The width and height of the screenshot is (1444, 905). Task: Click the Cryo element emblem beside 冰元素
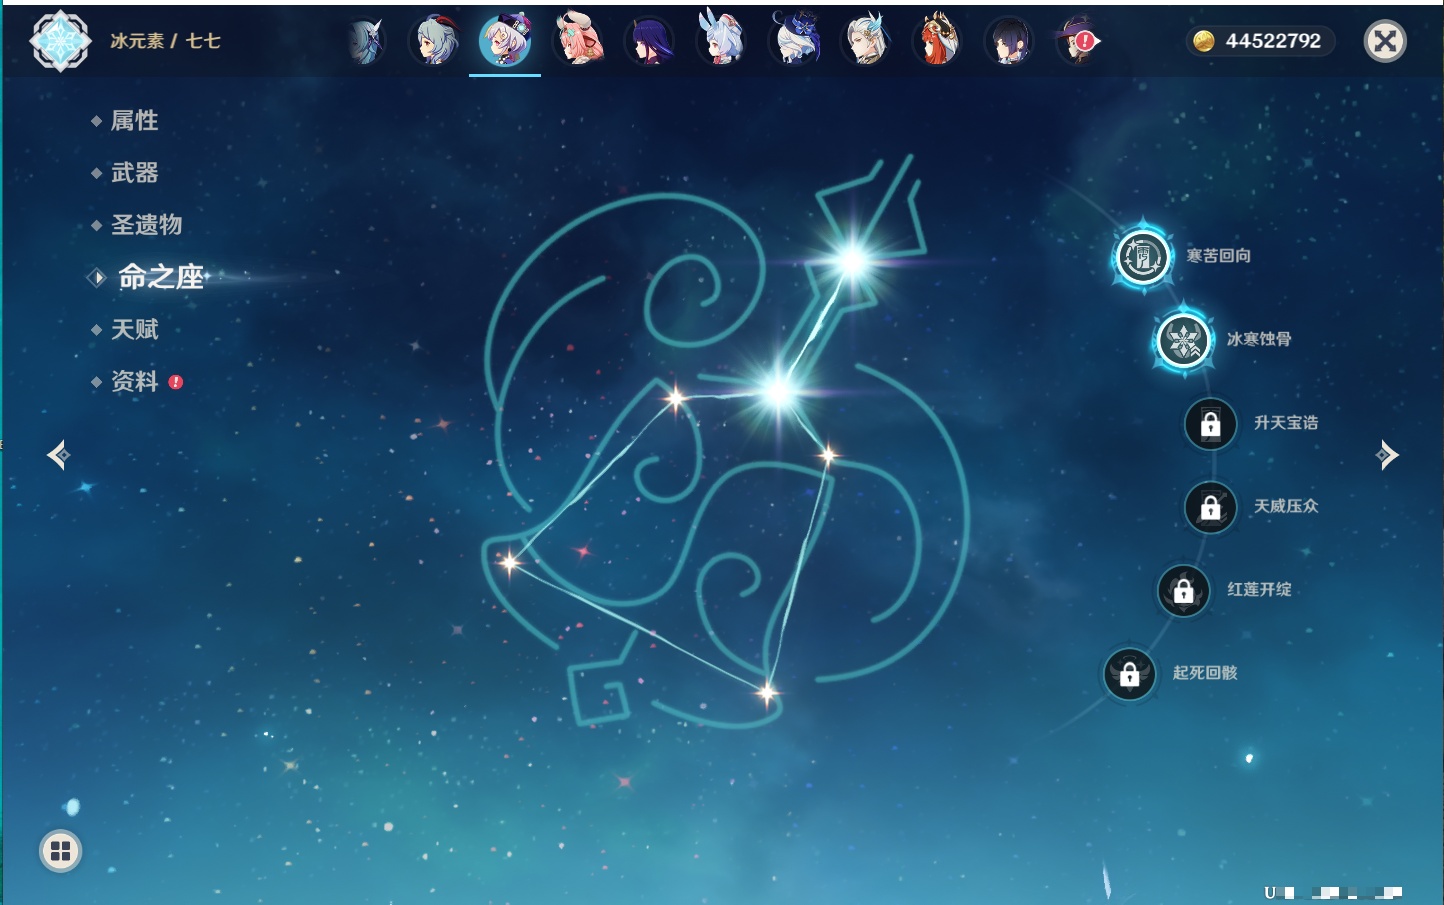[x=60, y=41]
